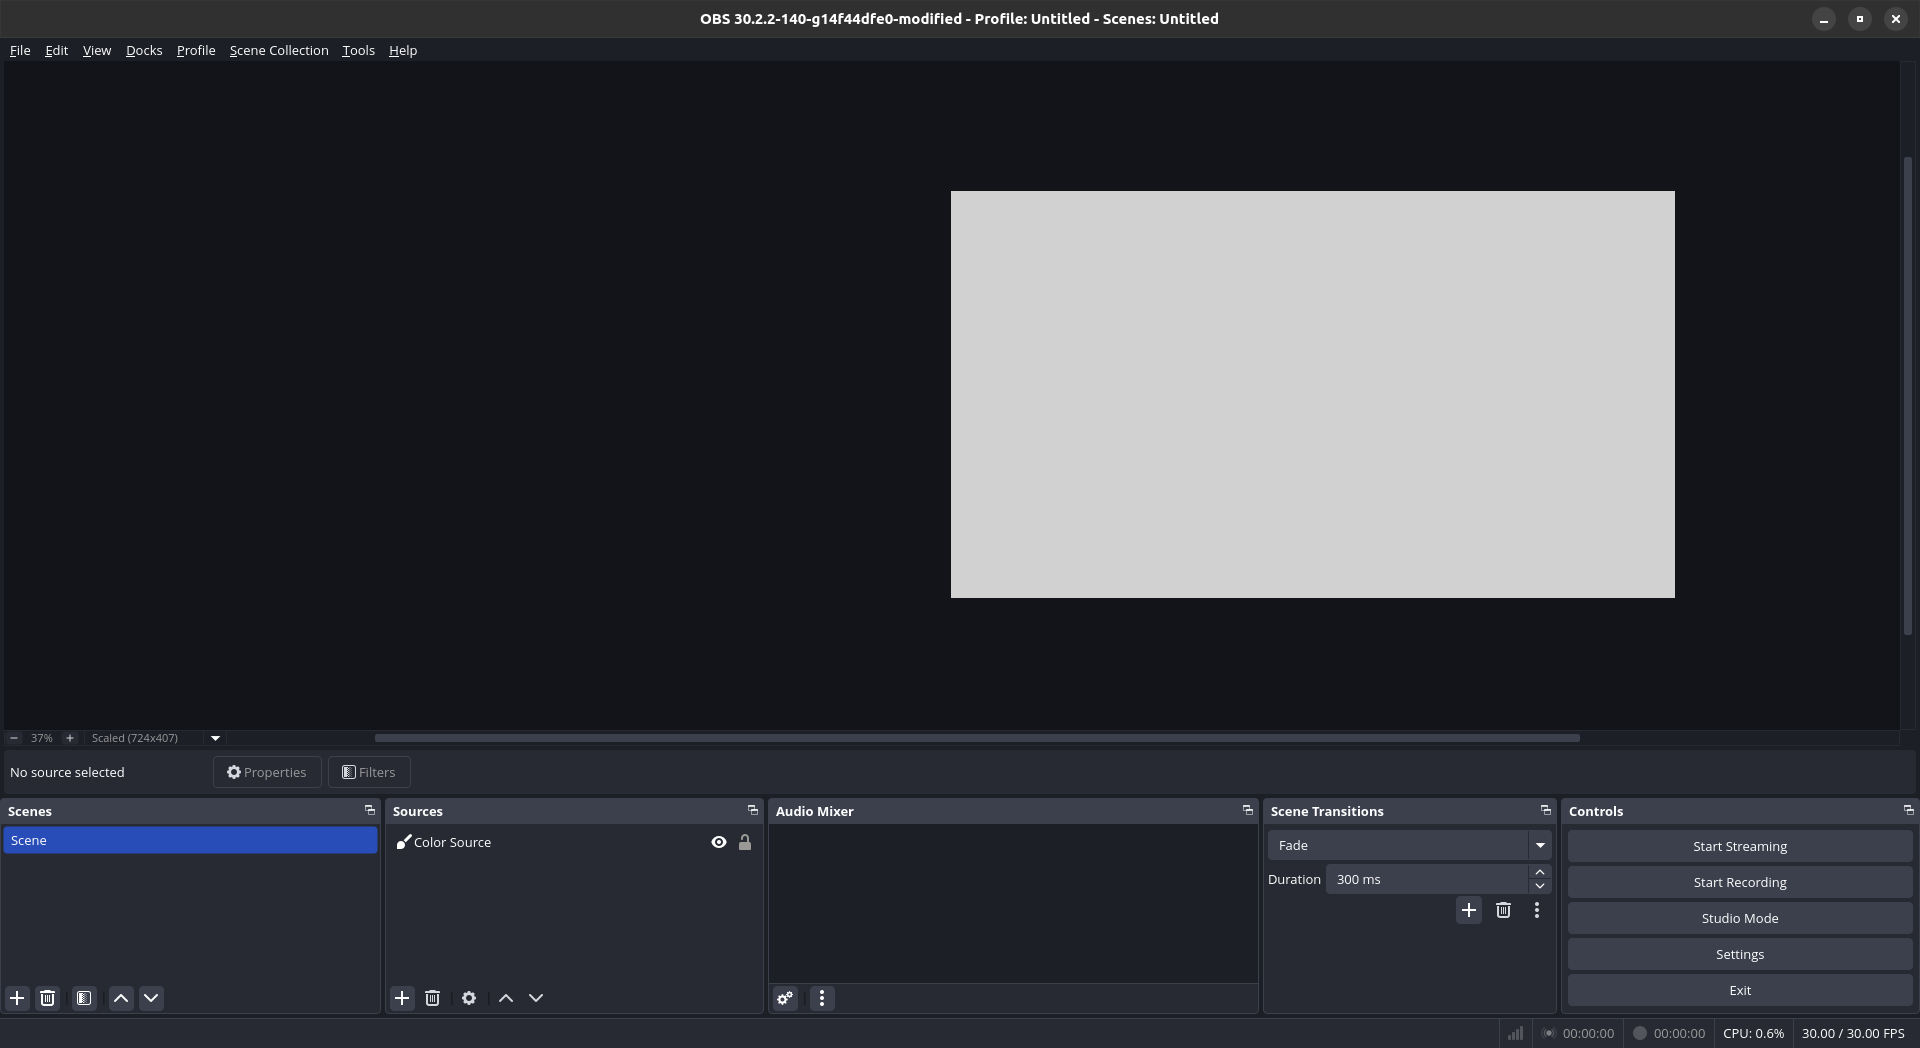Open Settings from Controls panel
This screenshot has height=1048, width=1920.
[1739, 954]
